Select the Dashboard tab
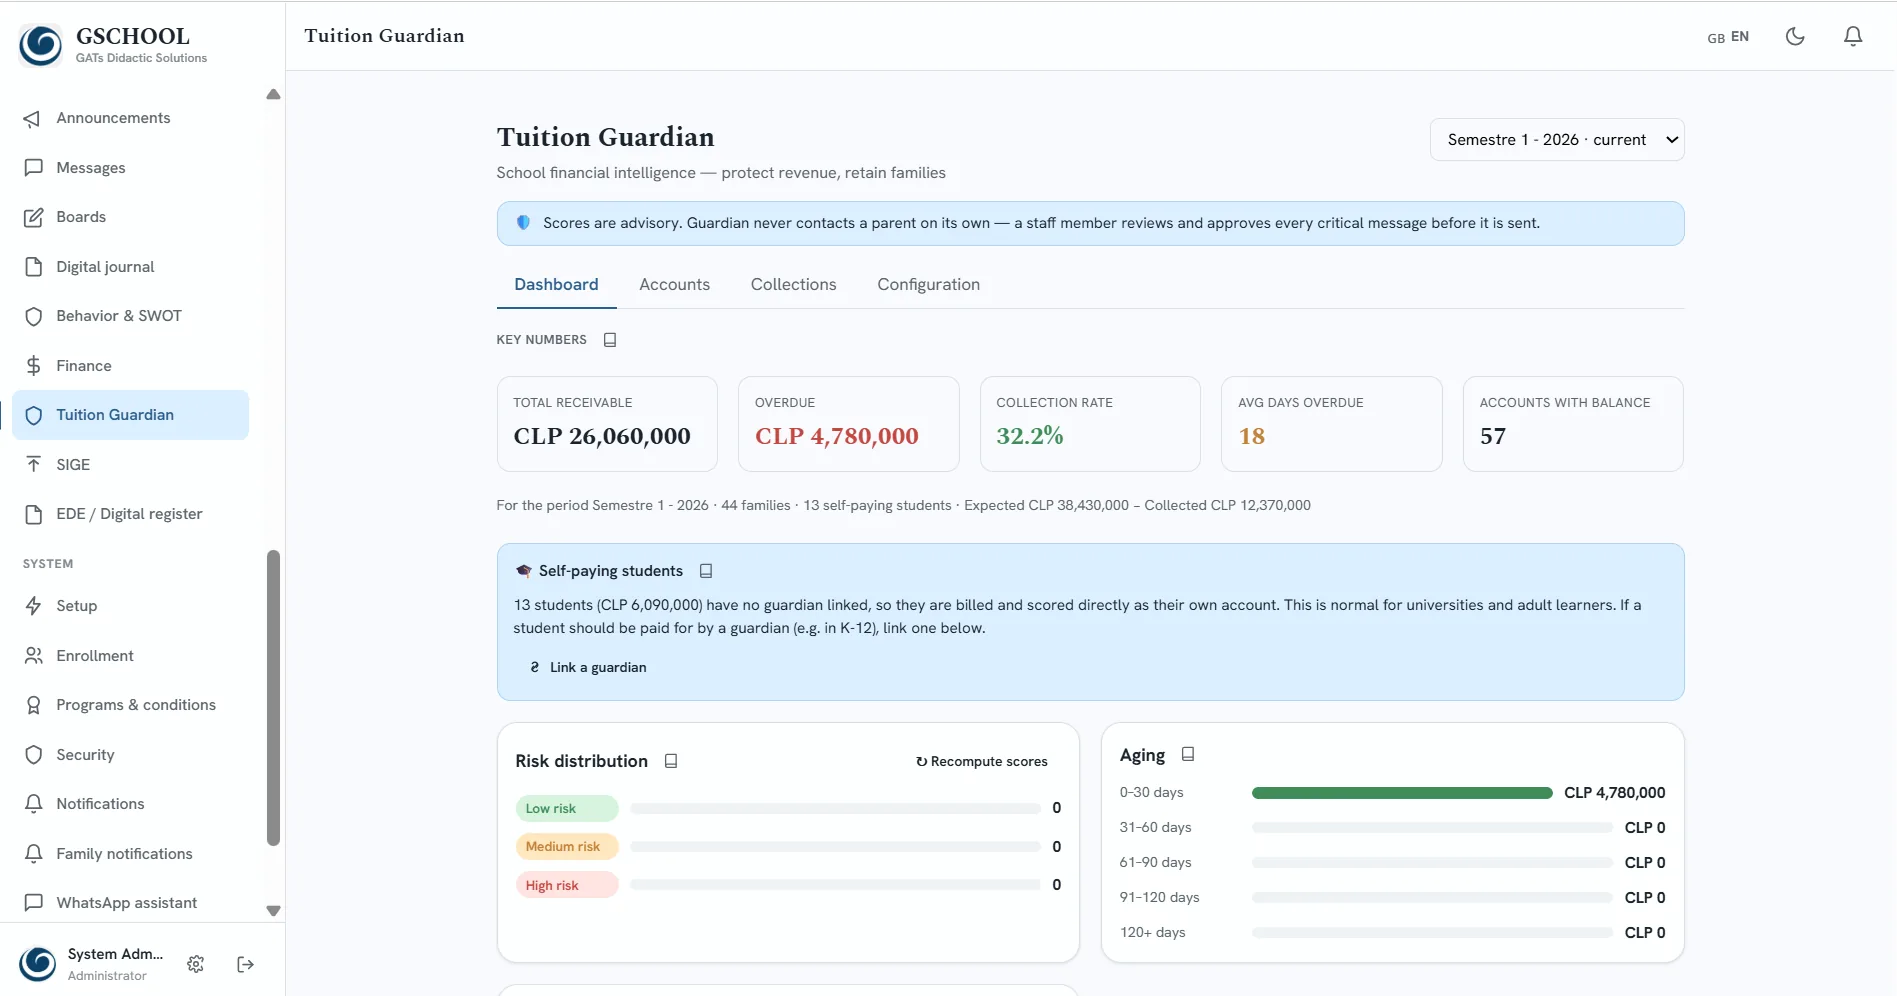 pos(556,285)
